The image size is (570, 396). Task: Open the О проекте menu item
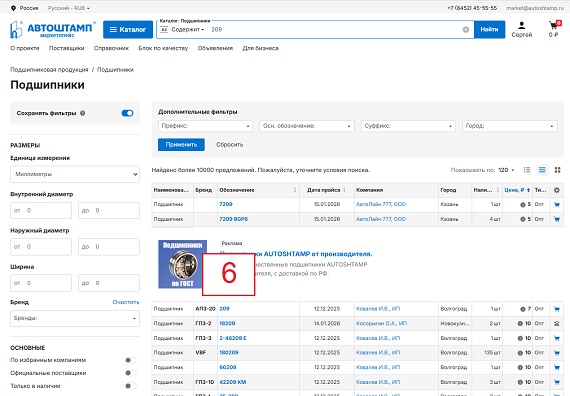pyautogui.click(x=25, y=48)
